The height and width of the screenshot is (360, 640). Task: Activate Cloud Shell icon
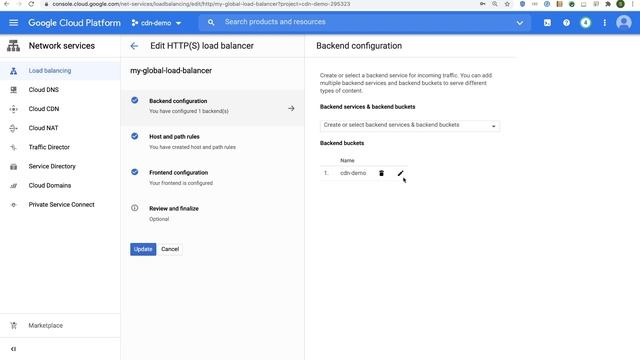pyautogui.click(x=547, y=23)
